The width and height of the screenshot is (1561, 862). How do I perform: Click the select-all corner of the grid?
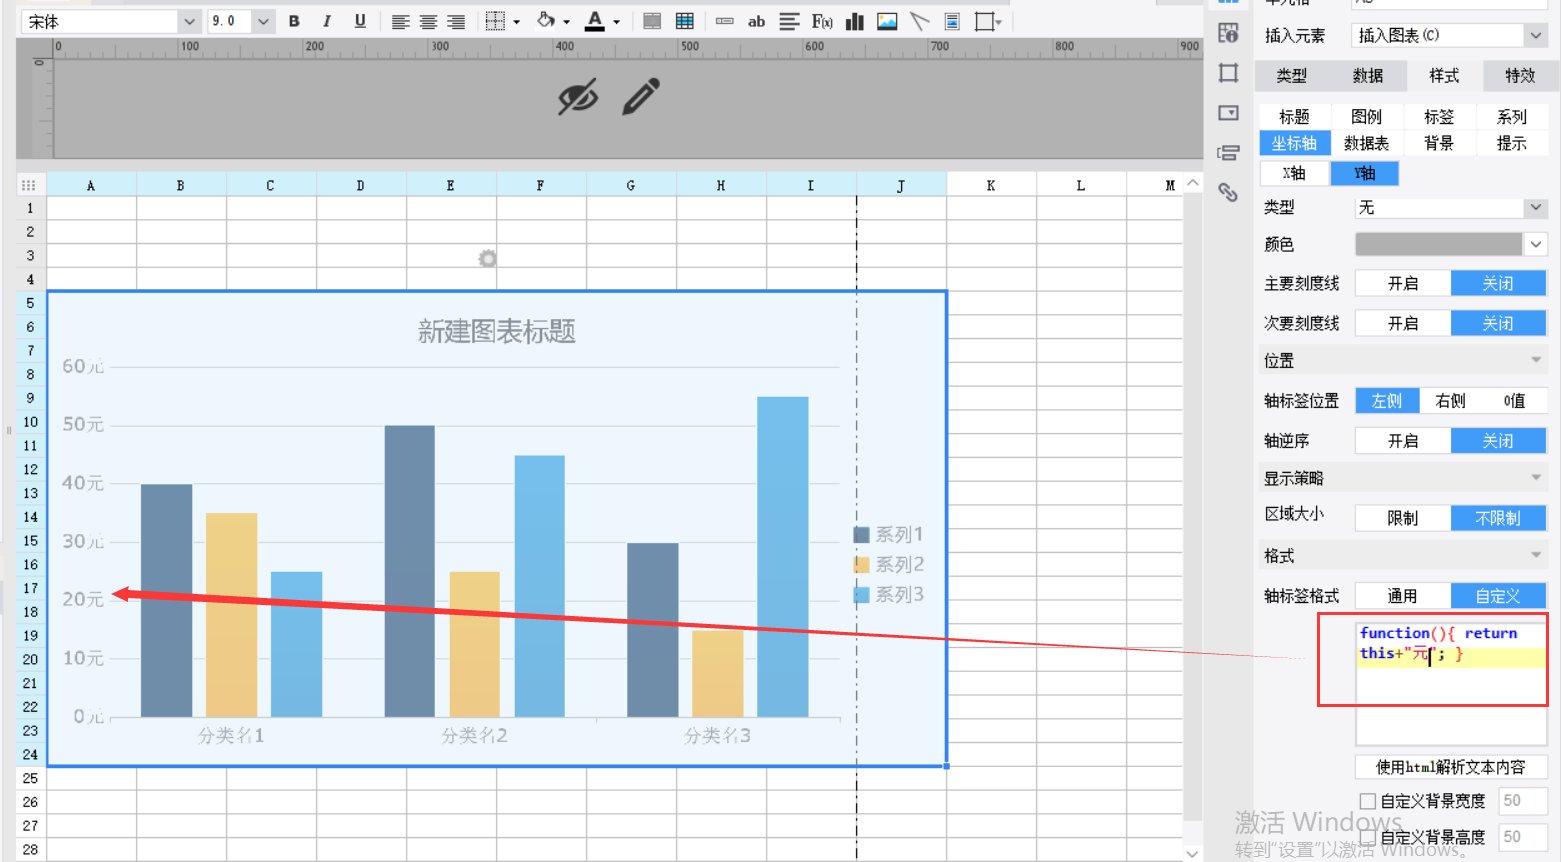point(29,185)
